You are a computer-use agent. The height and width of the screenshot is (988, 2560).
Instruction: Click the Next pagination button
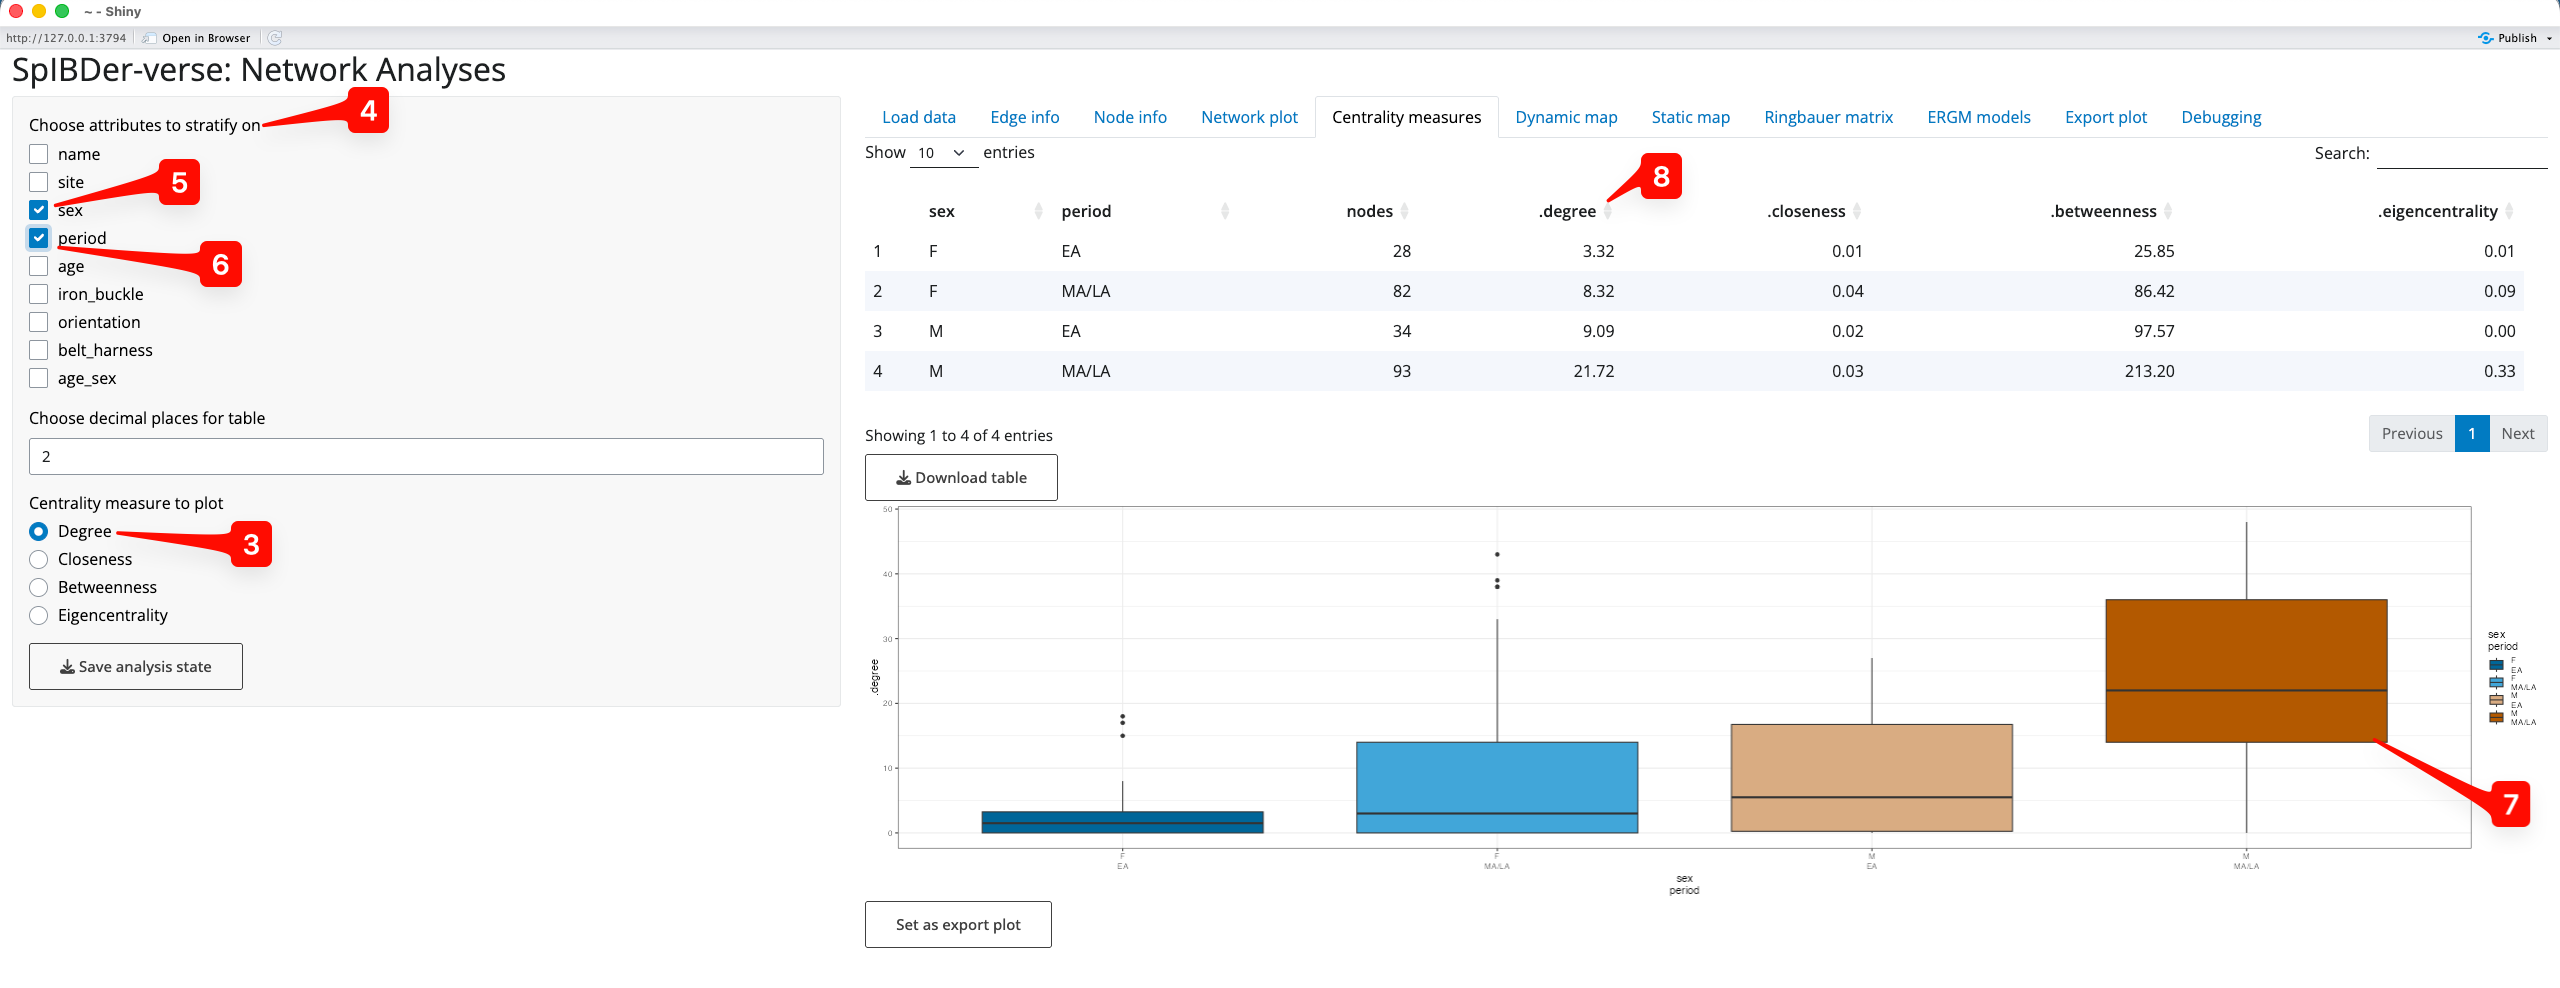click(2517, 433)
